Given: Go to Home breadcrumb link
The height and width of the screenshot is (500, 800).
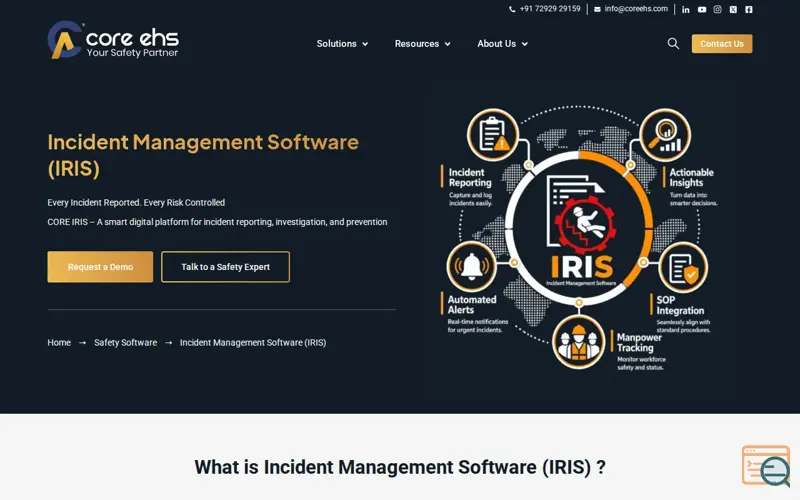Looking at the screenshot, I should (x=59, y=343).
